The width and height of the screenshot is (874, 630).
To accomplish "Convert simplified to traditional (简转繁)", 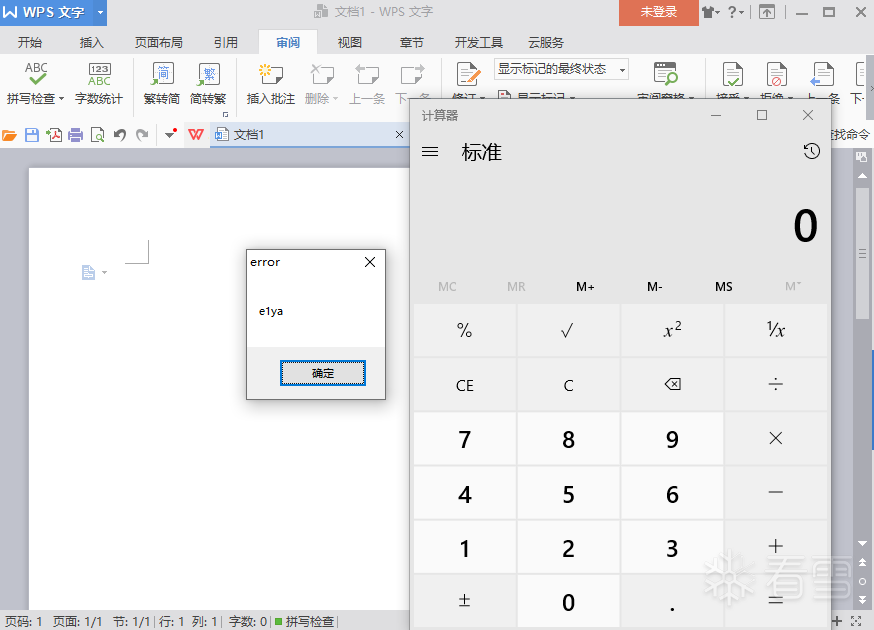I will point(208,84).
